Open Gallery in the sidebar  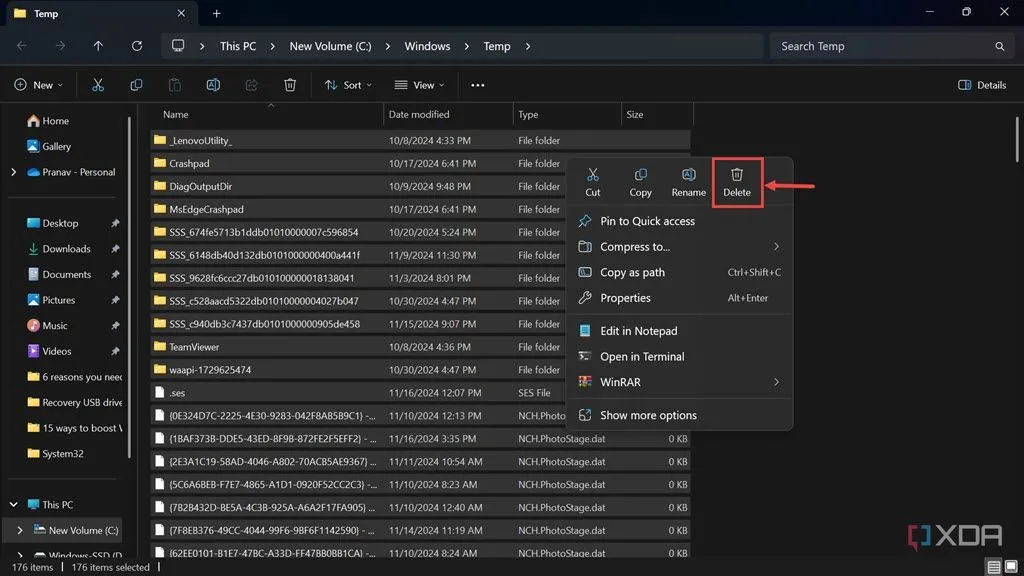pyautogui.click(x=49, y=146)
